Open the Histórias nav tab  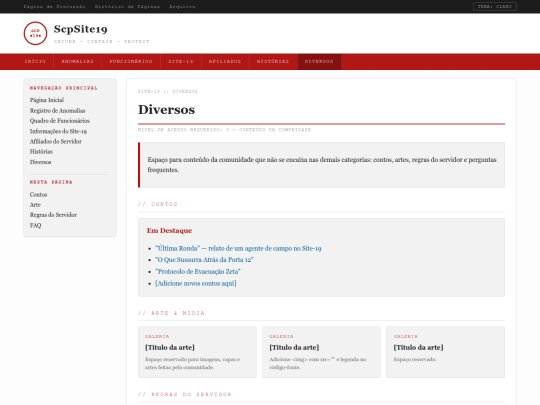(273, 62)
